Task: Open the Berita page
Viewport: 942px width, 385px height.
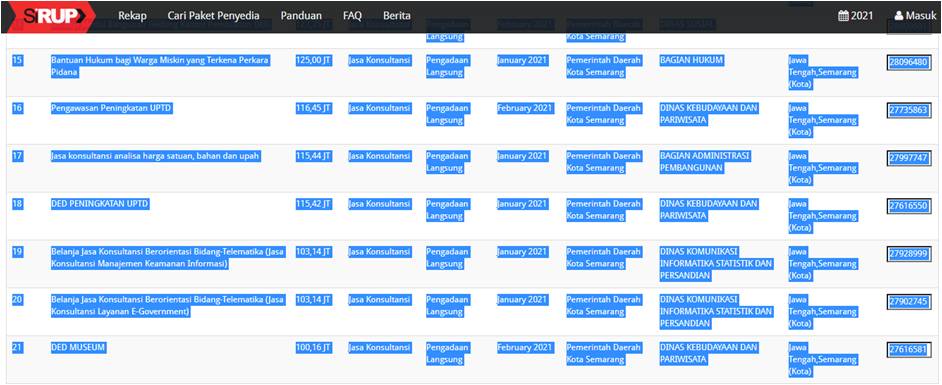Action: point(397,16)
